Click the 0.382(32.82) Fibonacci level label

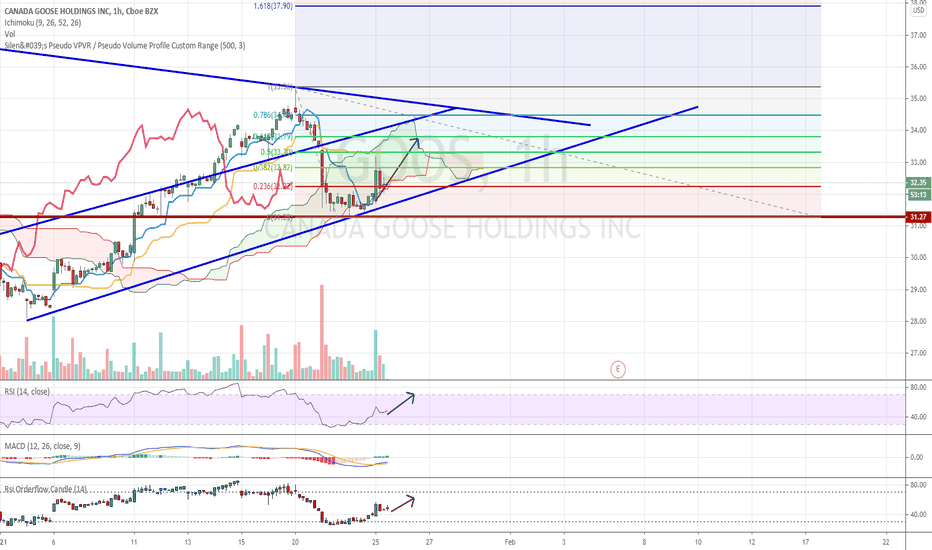pos(273,168)
